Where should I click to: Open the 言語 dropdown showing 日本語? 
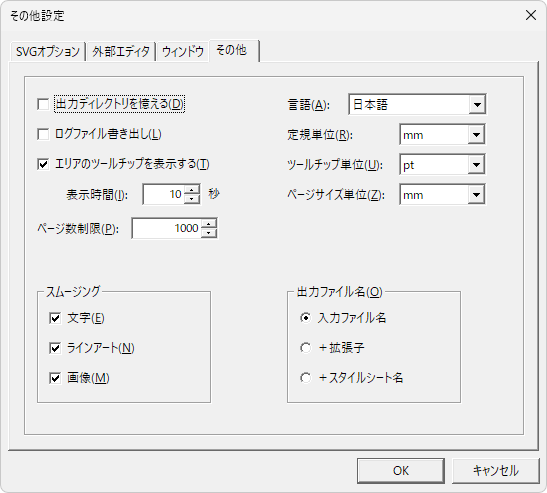pos(477,104)
